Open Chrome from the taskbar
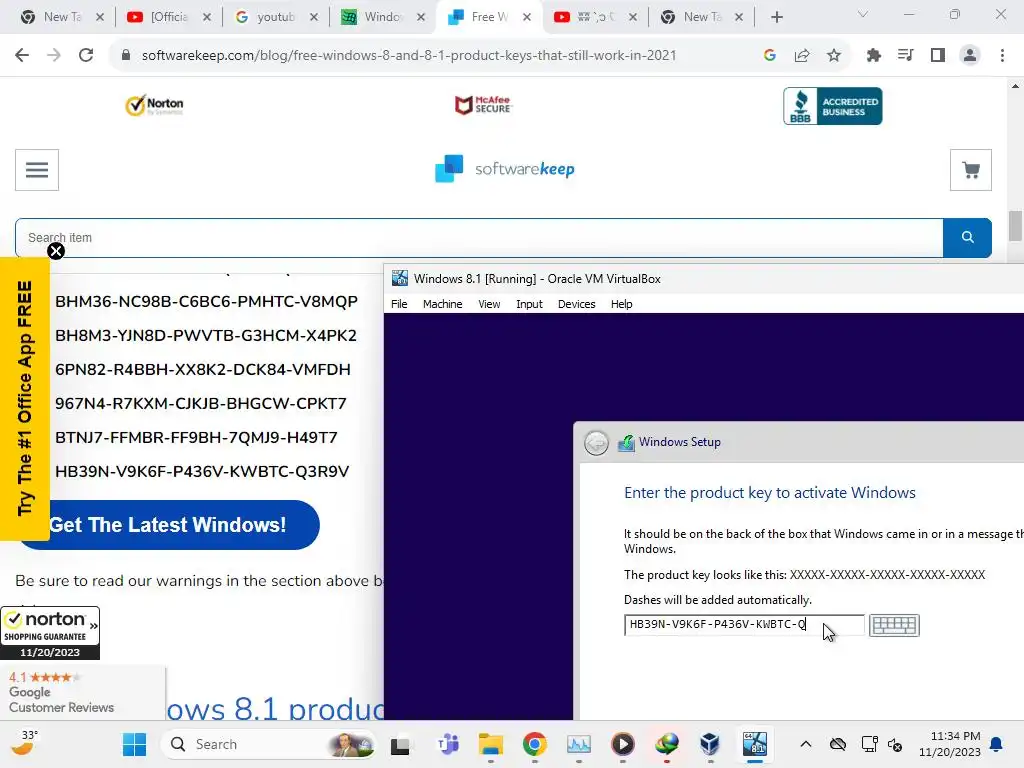 pyautogui.click(x=535, y=744)
